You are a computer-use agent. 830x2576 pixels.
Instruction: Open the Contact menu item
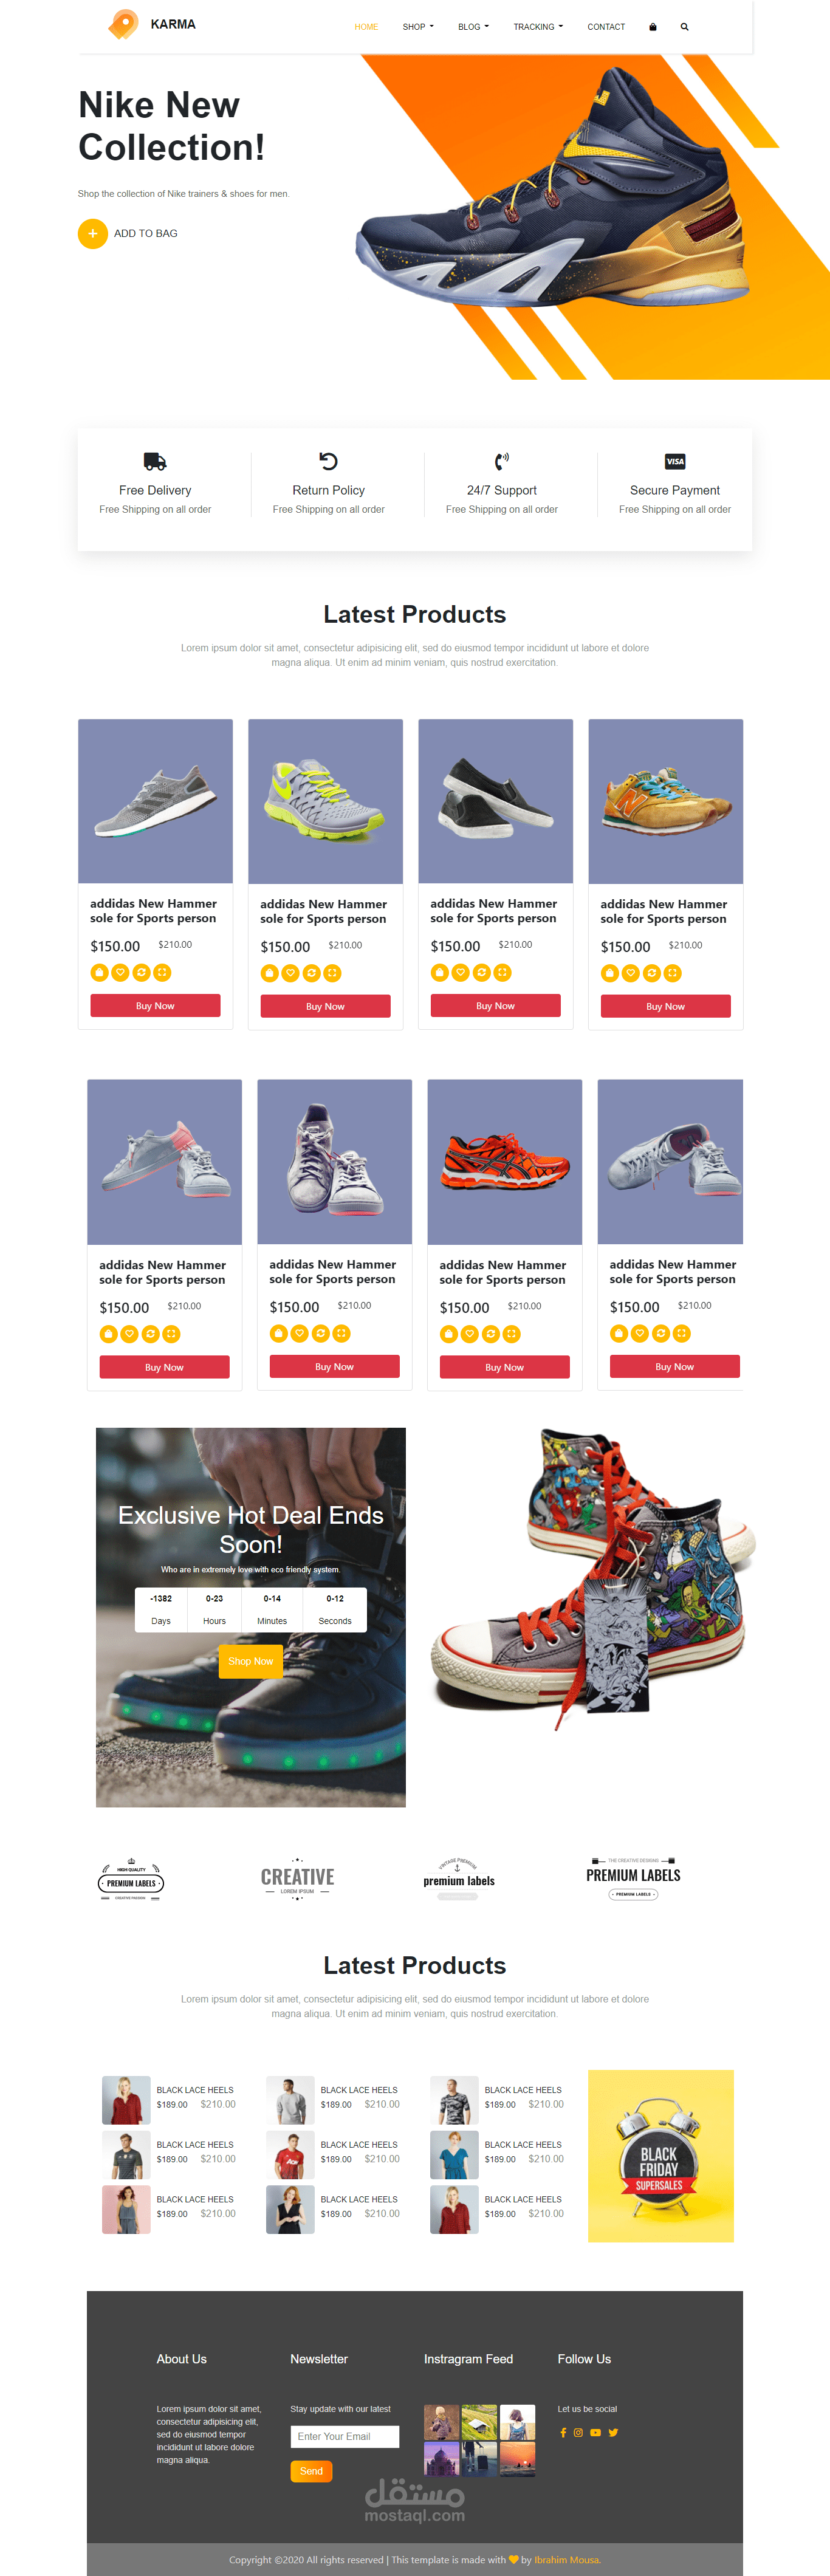tap(606, 27)
